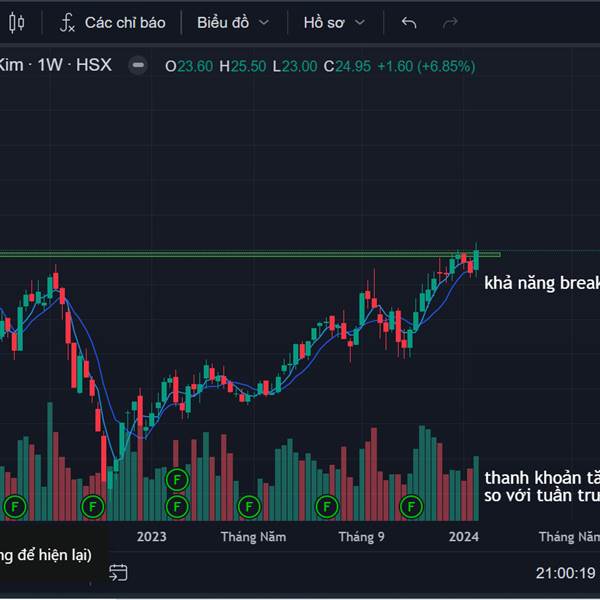The width and height of the screenshot is (600, 600).
Task: Click the 21:00:19 clock display
Action: 566,573
